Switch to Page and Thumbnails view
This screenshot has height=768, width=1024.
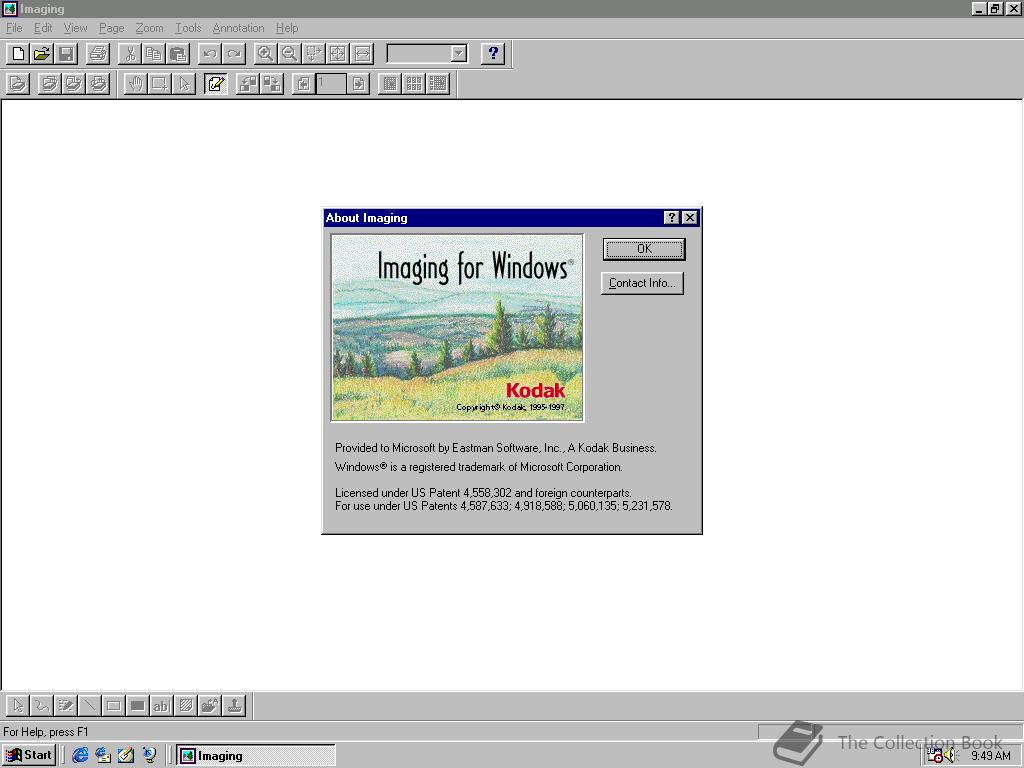pos(438,84)
